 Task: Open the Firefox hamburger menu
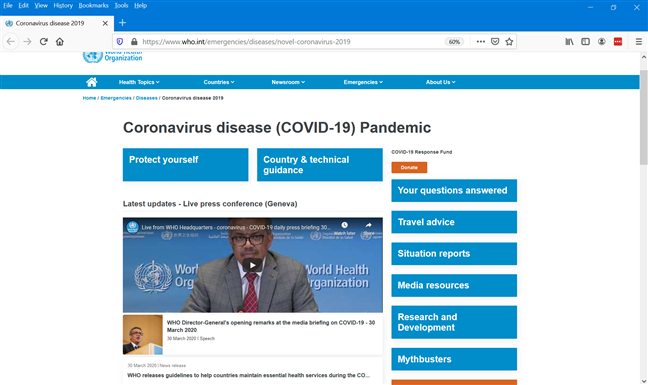point(638,42)
